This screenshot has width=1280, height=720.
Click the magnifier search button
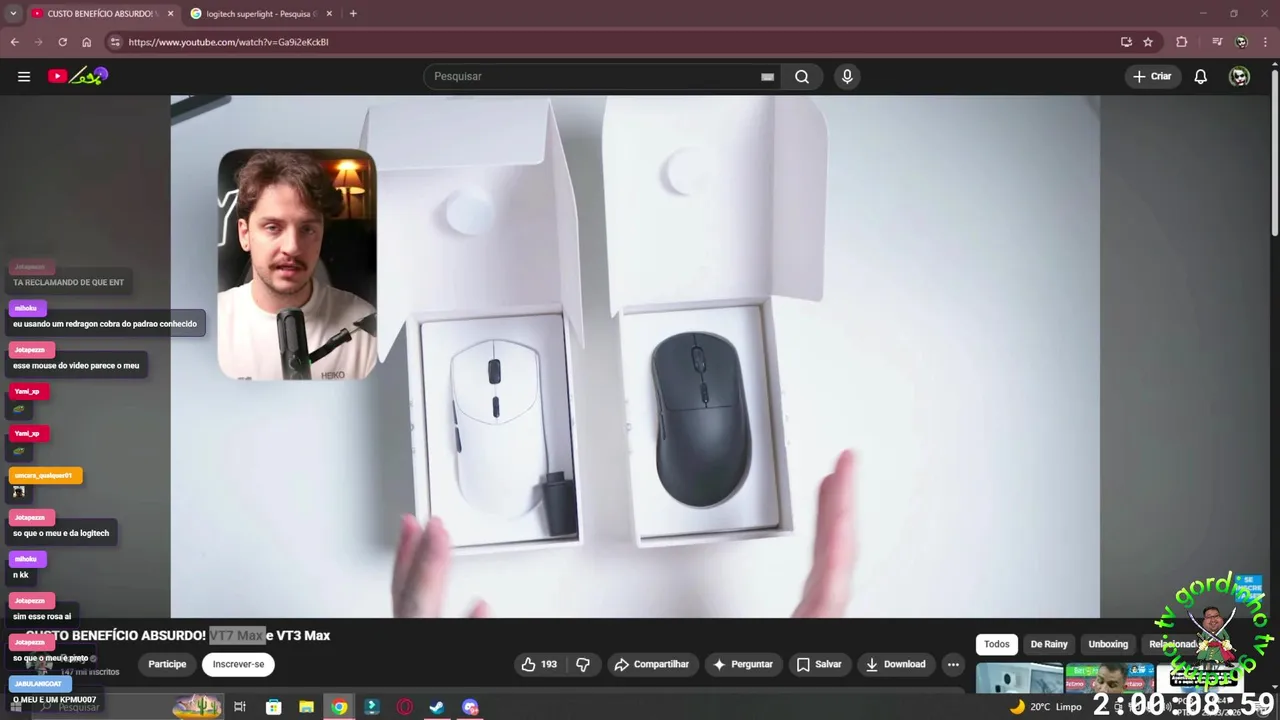[802, 77]
